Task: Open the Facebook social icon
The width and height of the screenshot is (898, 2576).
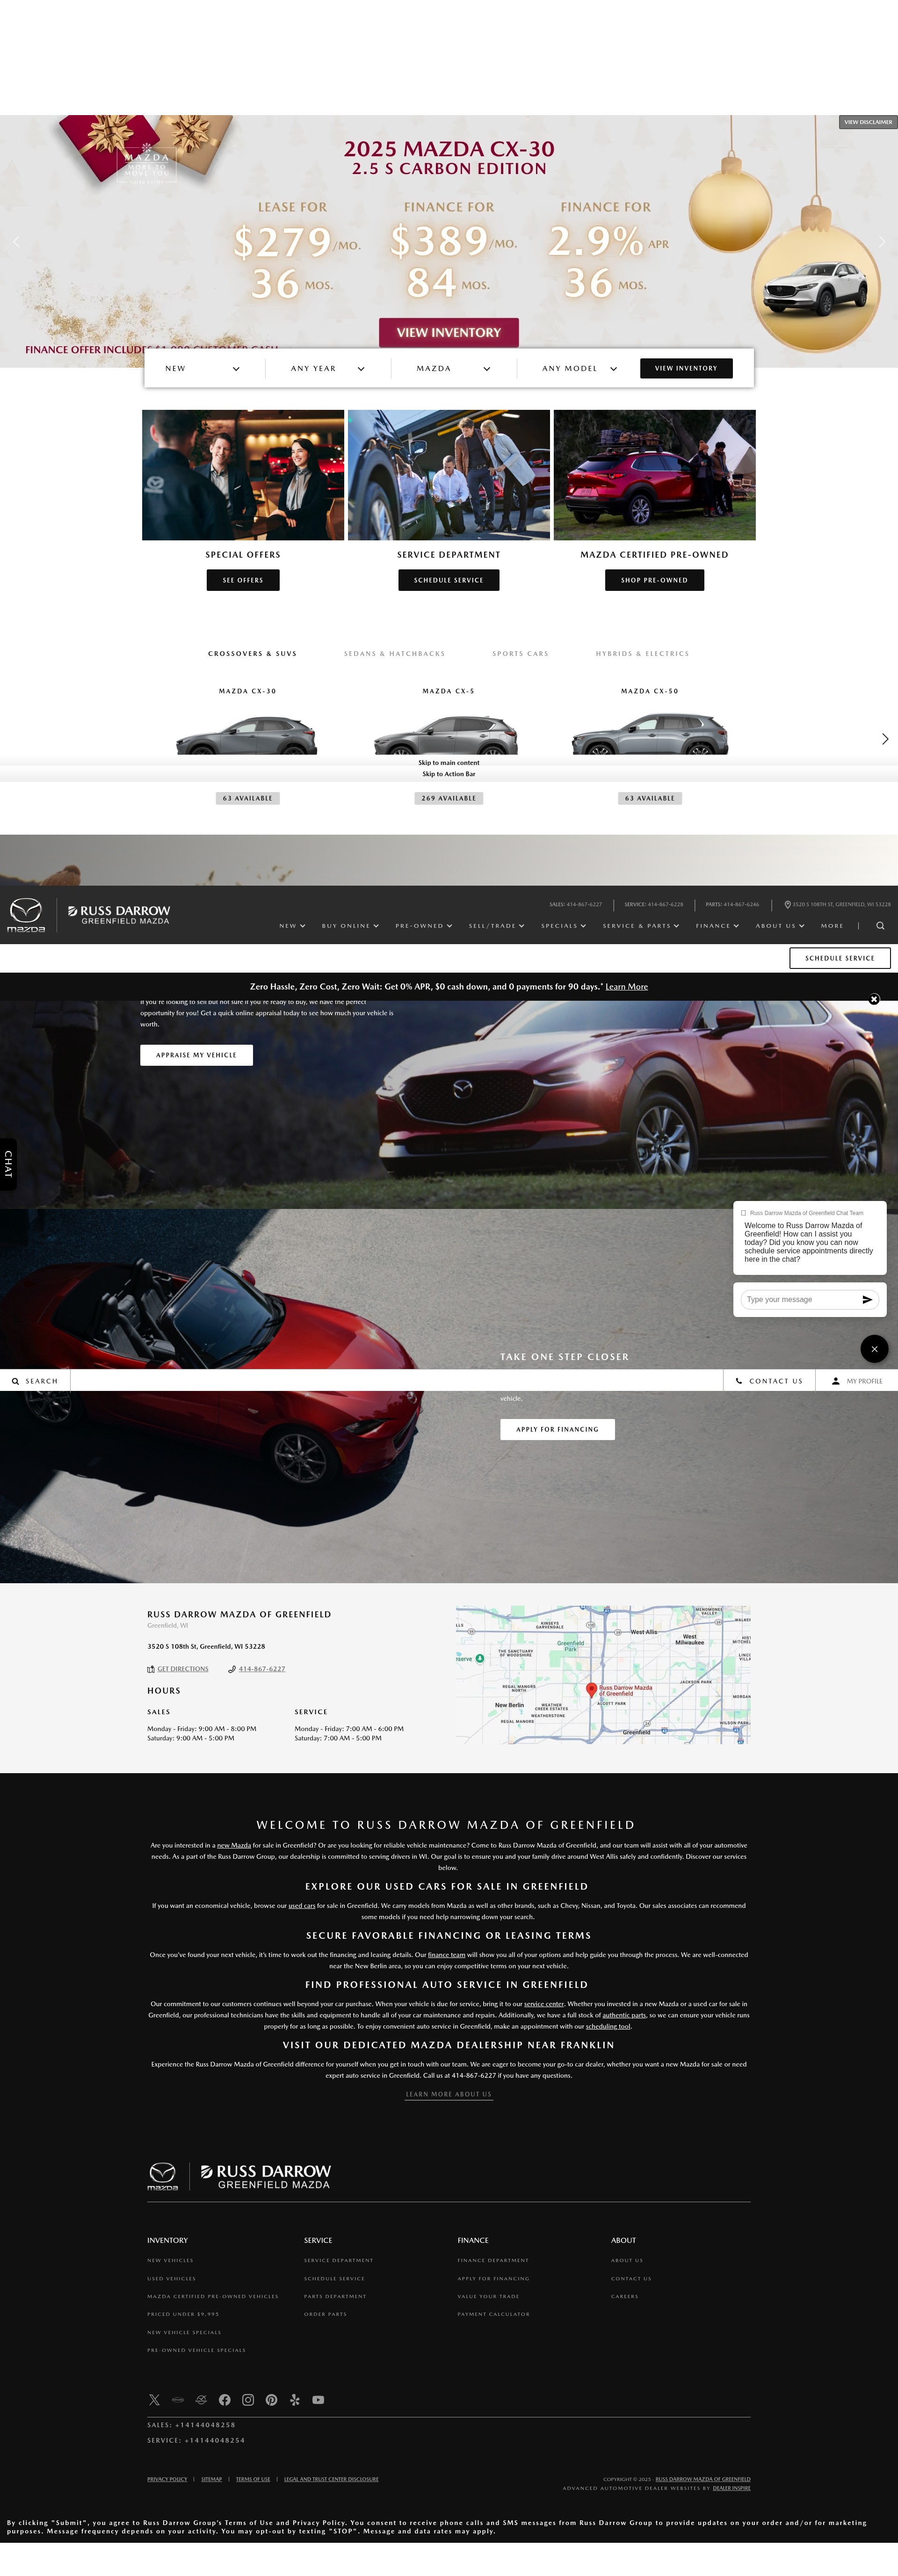Action: point(224,2400)
